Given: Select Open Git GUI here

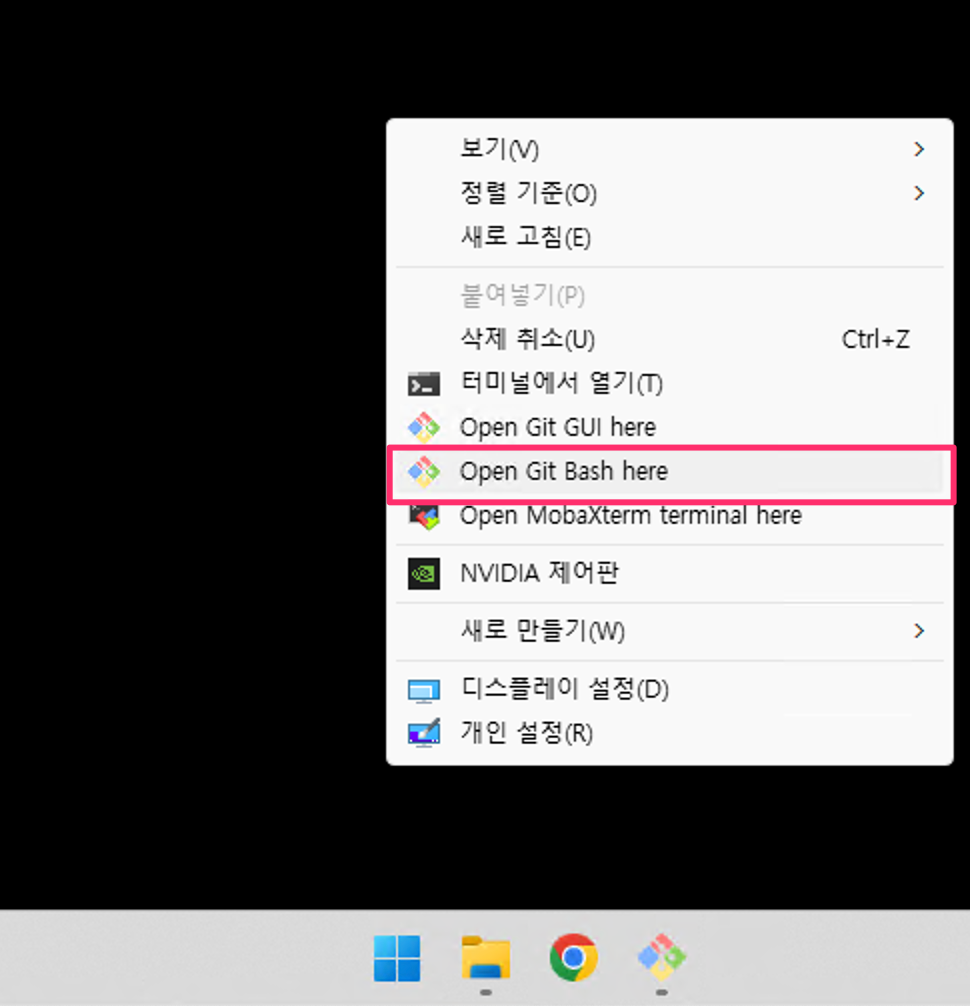Looking at the screenshot, I should point(670,427).
